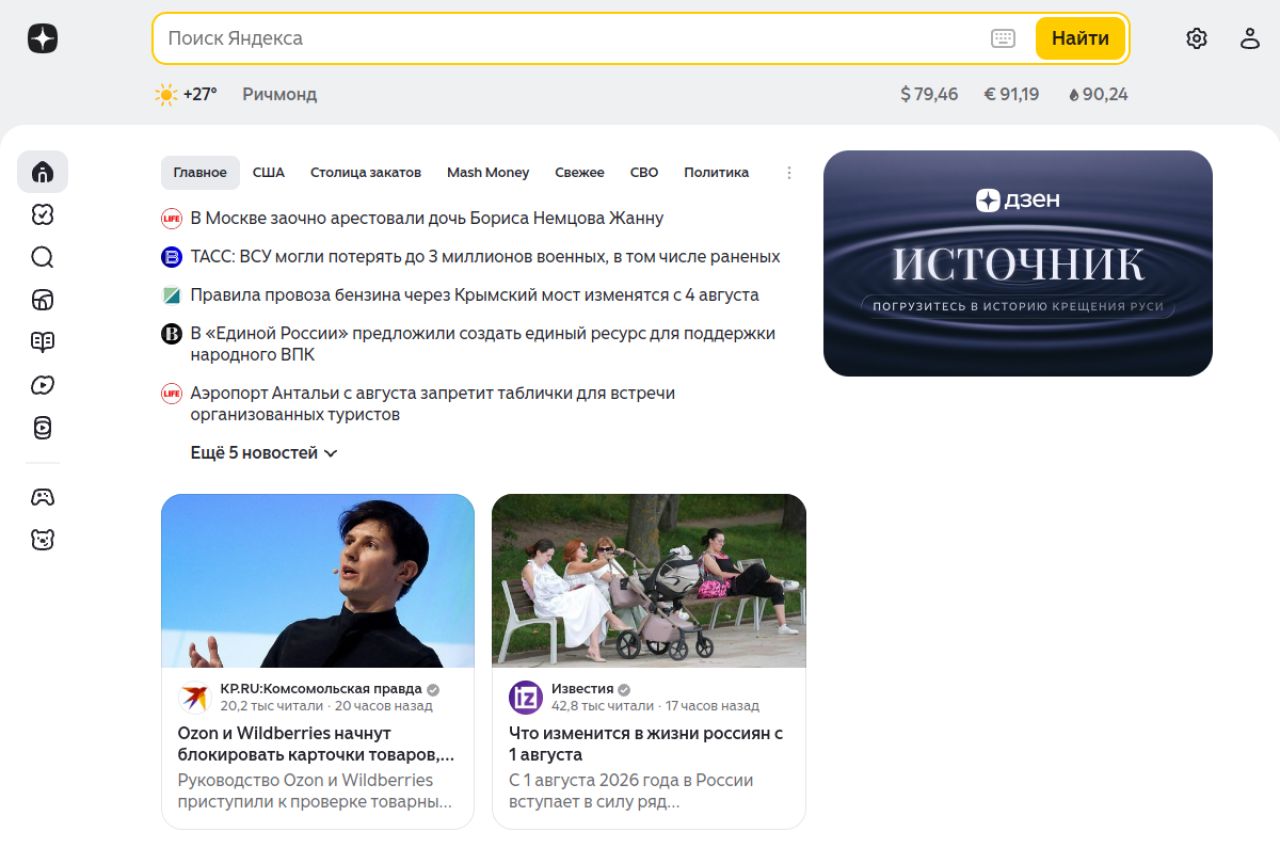
Task: Open the sidebar icon just below the magnifier
Action: [x=42, y=300]
